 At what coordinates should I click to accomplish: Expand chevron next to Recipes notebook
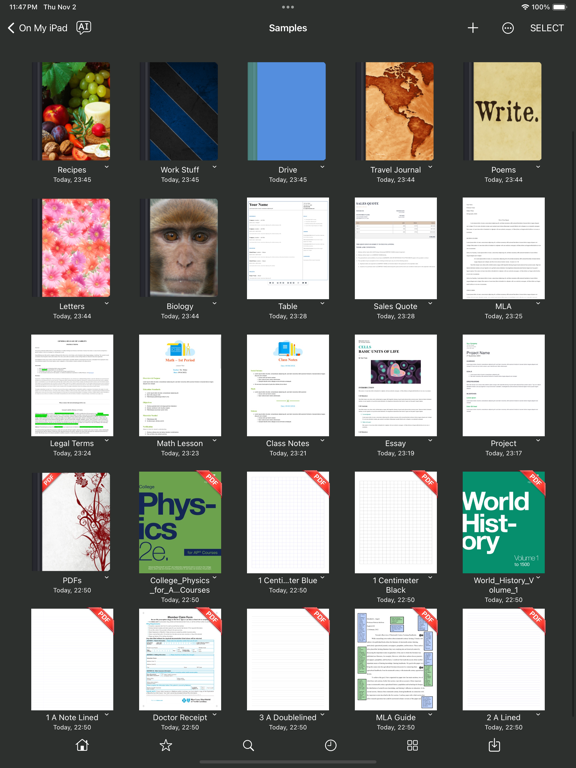click(107, 167)
